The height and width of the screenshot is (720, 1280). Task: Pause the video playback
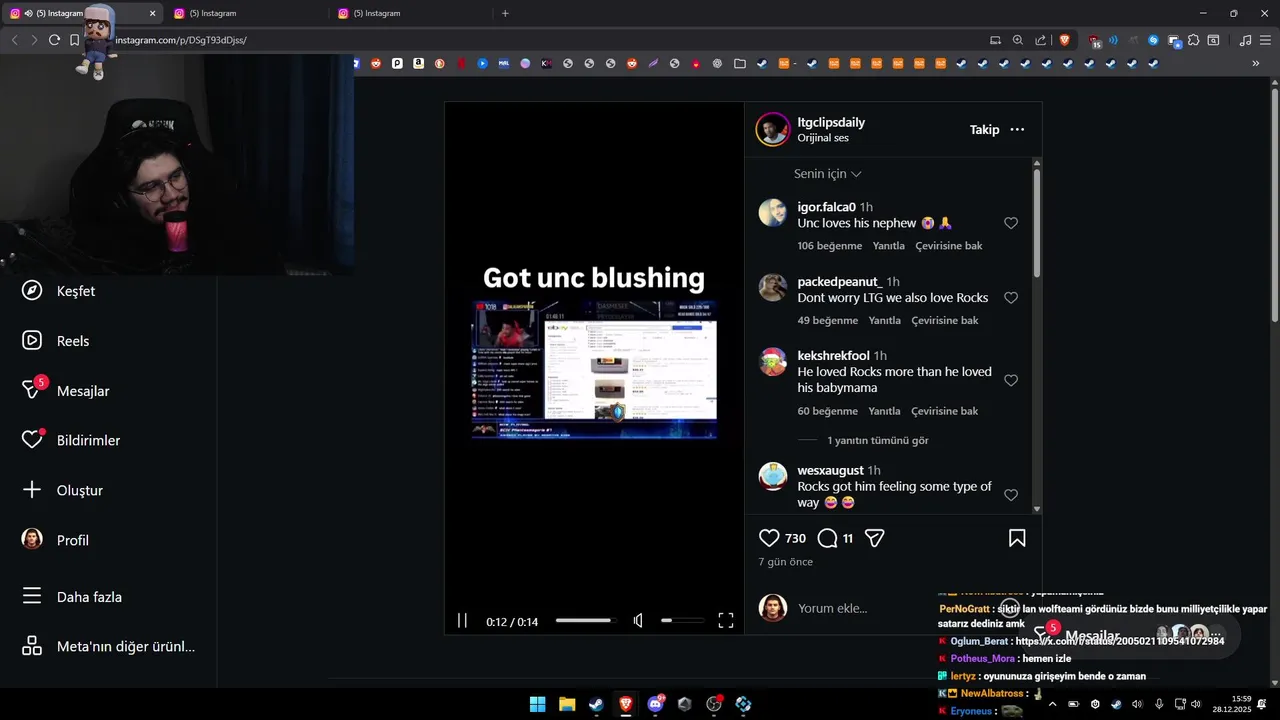462,621
